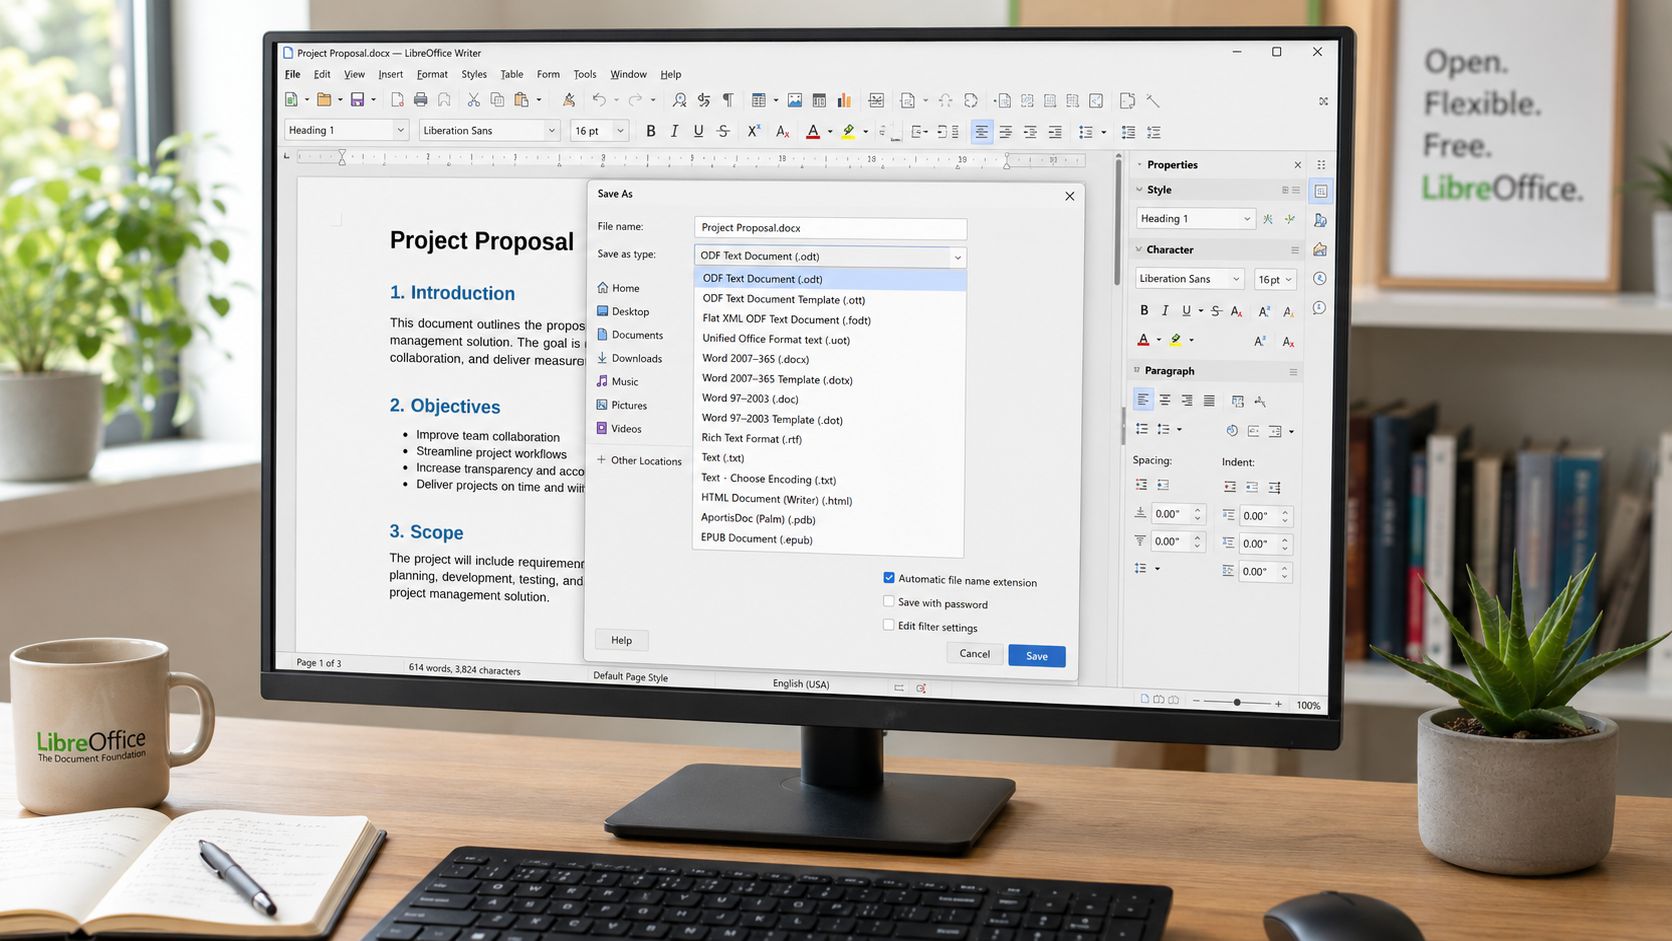Image resolution: width=1672 pixels, height=941 pixels.
Task: Click the Paste clipboard icon
Action: click(x=521, y=100)
